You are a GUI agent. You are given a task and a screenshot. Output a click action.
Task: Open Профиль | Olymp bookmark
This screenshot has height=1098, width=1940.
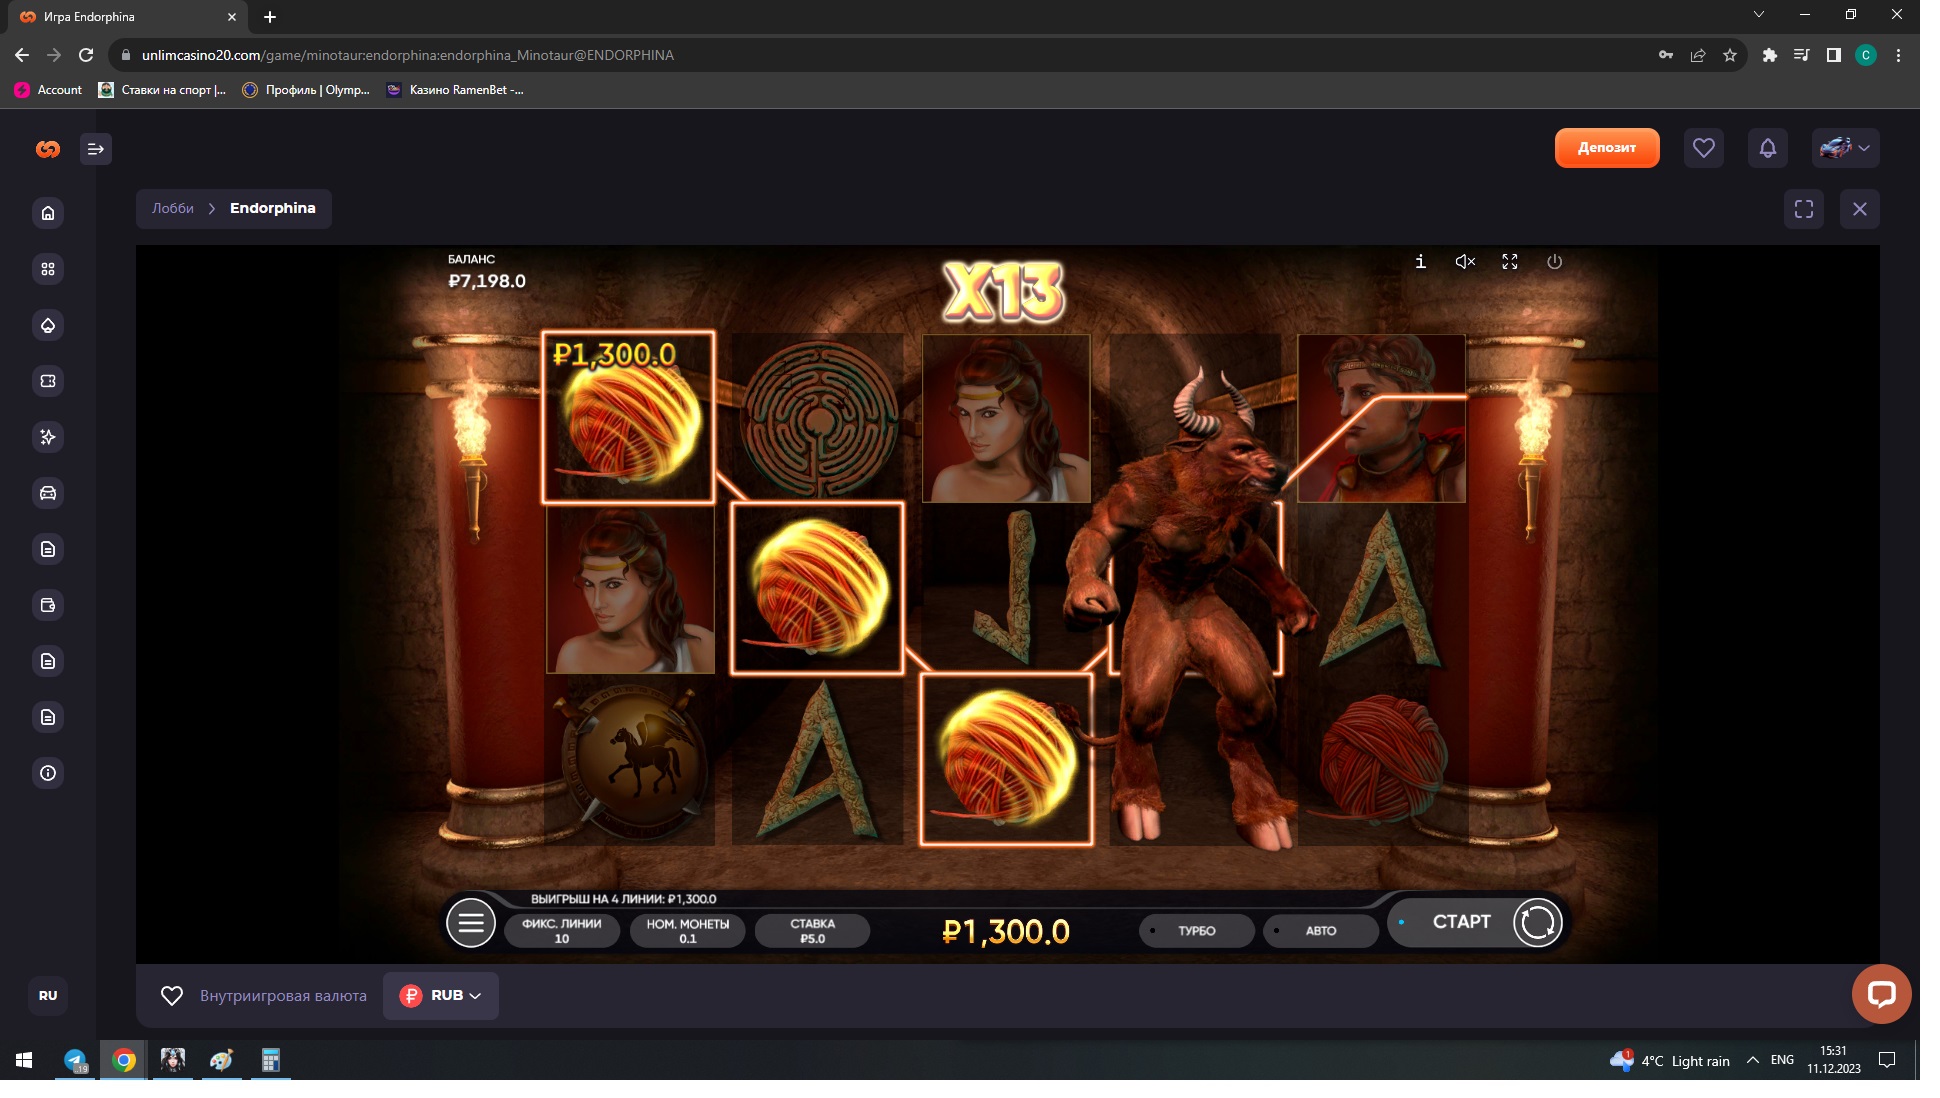[306, 90]
